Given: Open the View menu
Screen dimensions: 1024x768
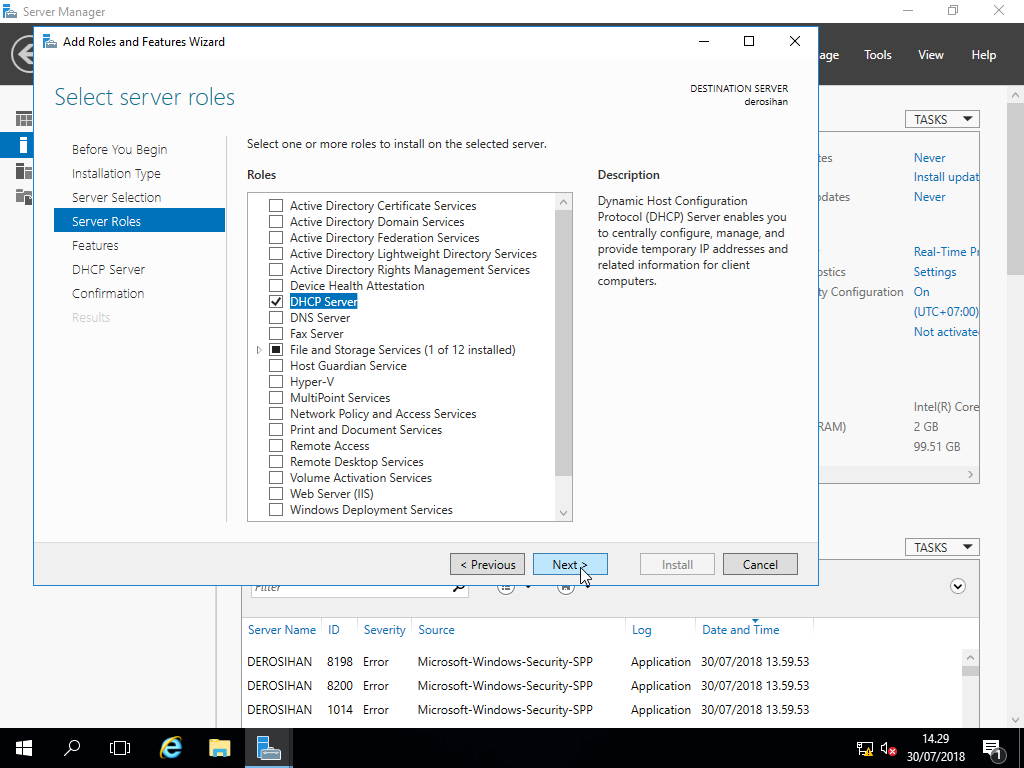Looking at the screenshot, I should pyautogui.click(x=931, y=55).
